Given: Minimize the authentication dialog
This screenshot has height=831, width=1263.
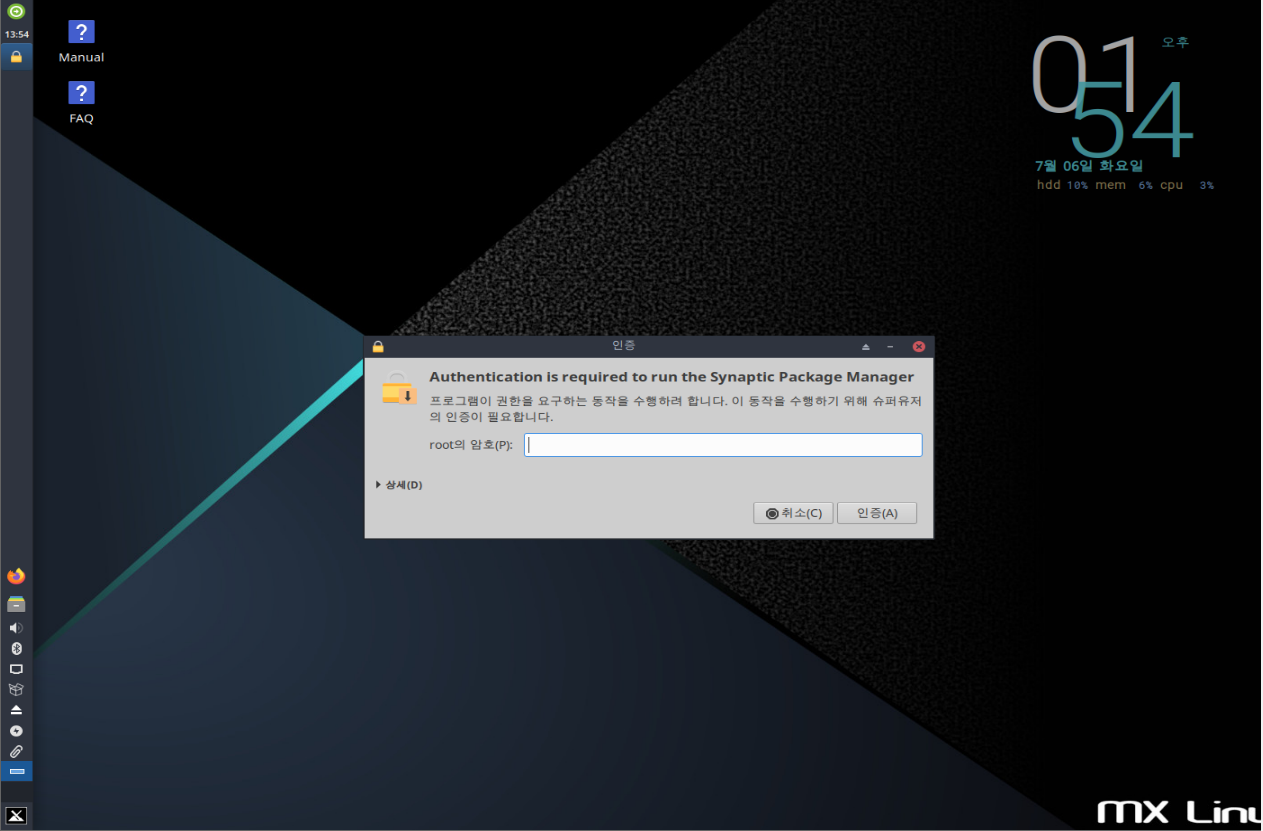Looking at the screenshot, I should (890, 347).
